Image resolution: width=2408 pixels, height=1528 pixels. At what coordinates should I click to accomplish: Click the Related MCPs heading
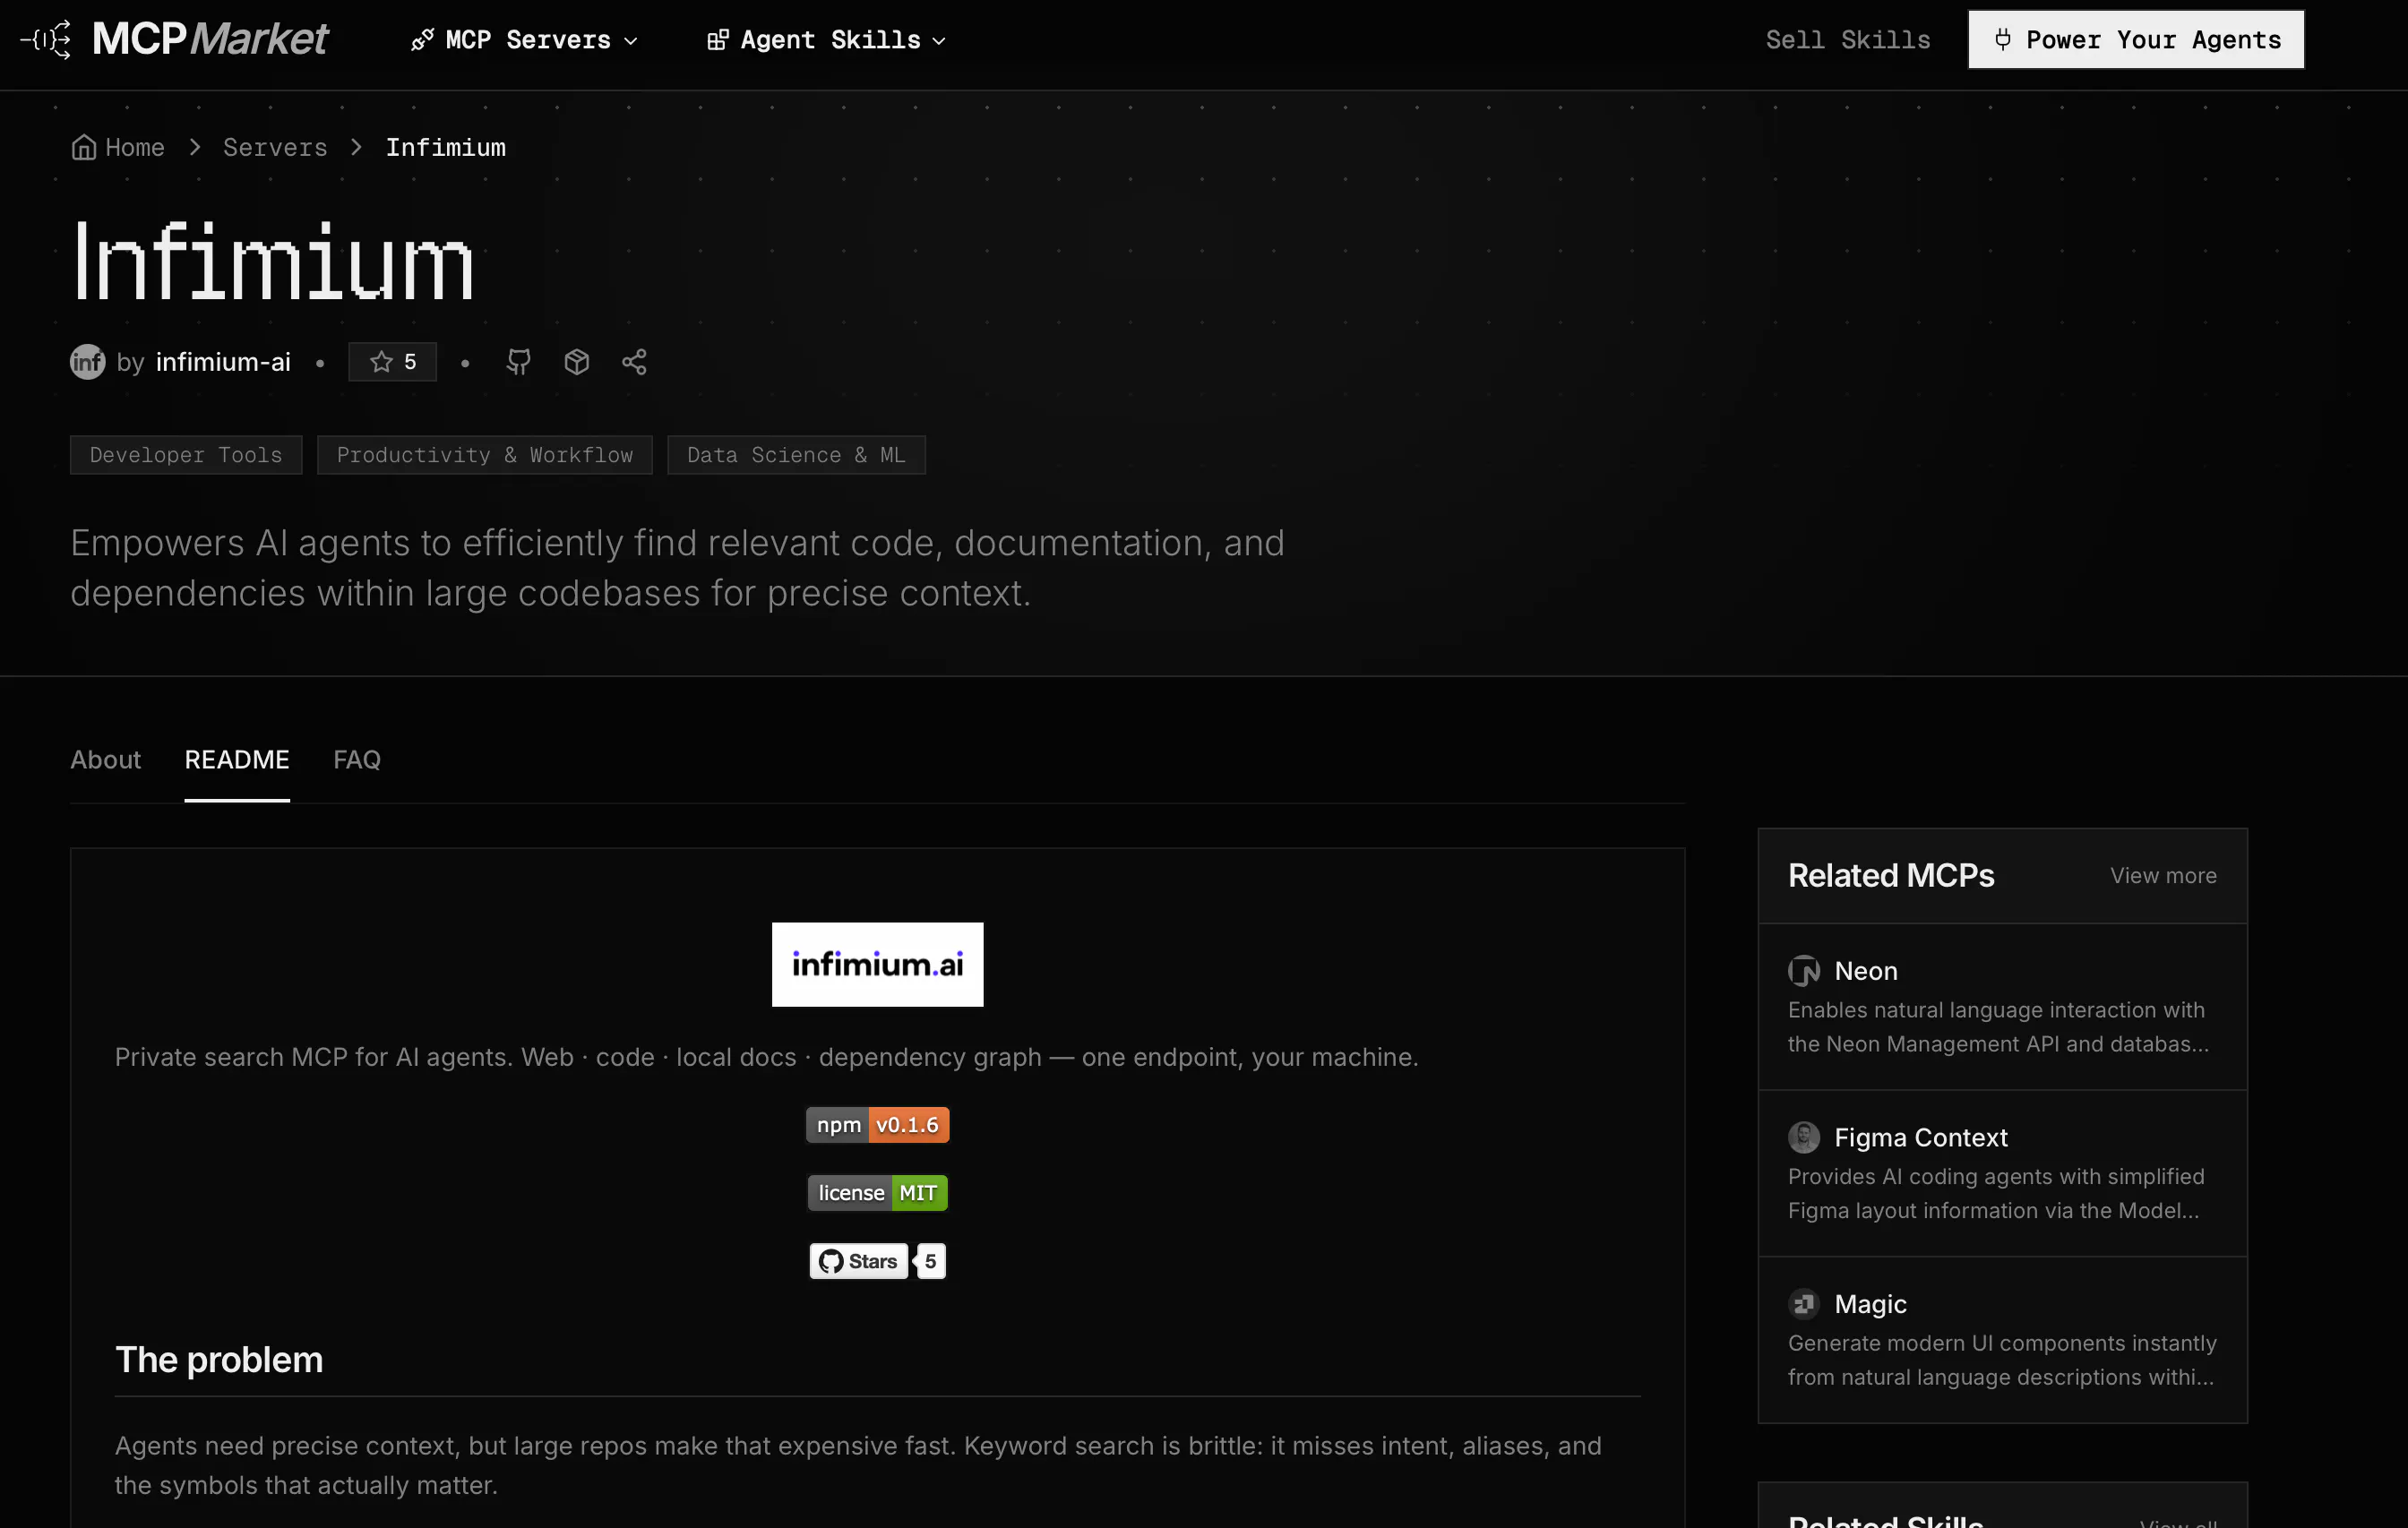tap(1891, 876)
